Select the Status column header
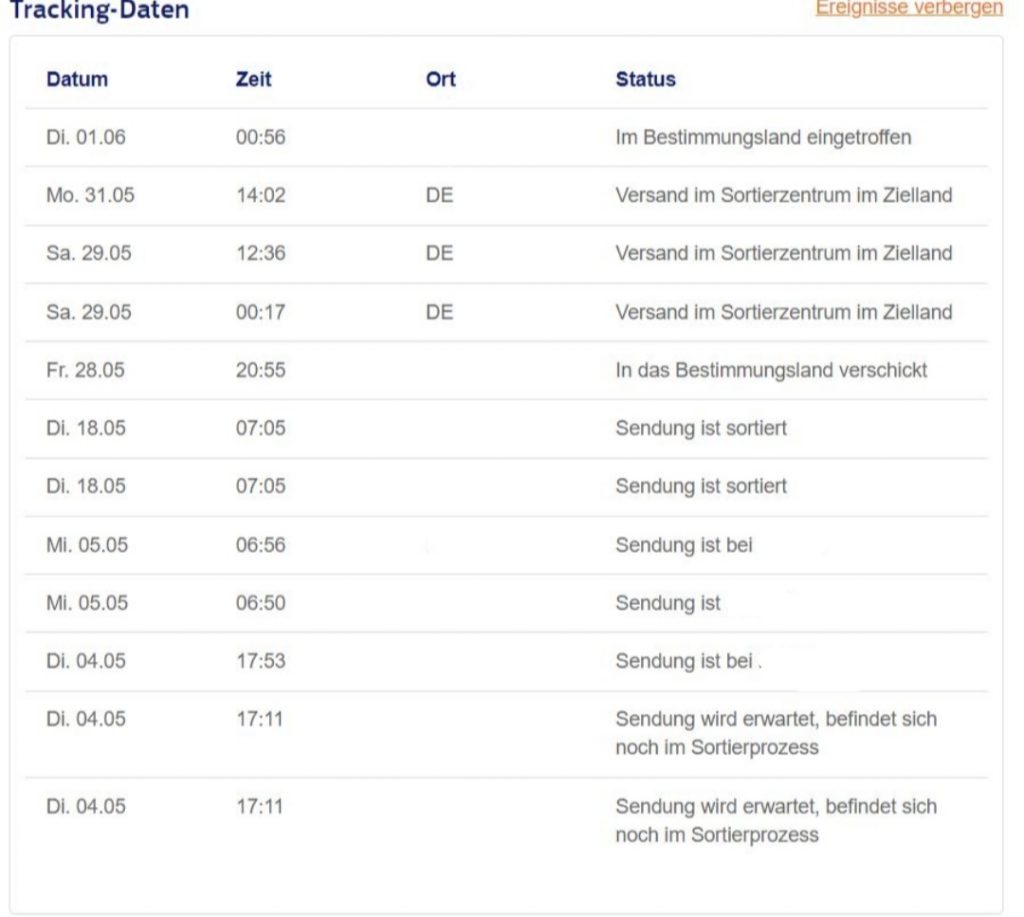This screenshot has height=917, width=1024. [645, 79]
